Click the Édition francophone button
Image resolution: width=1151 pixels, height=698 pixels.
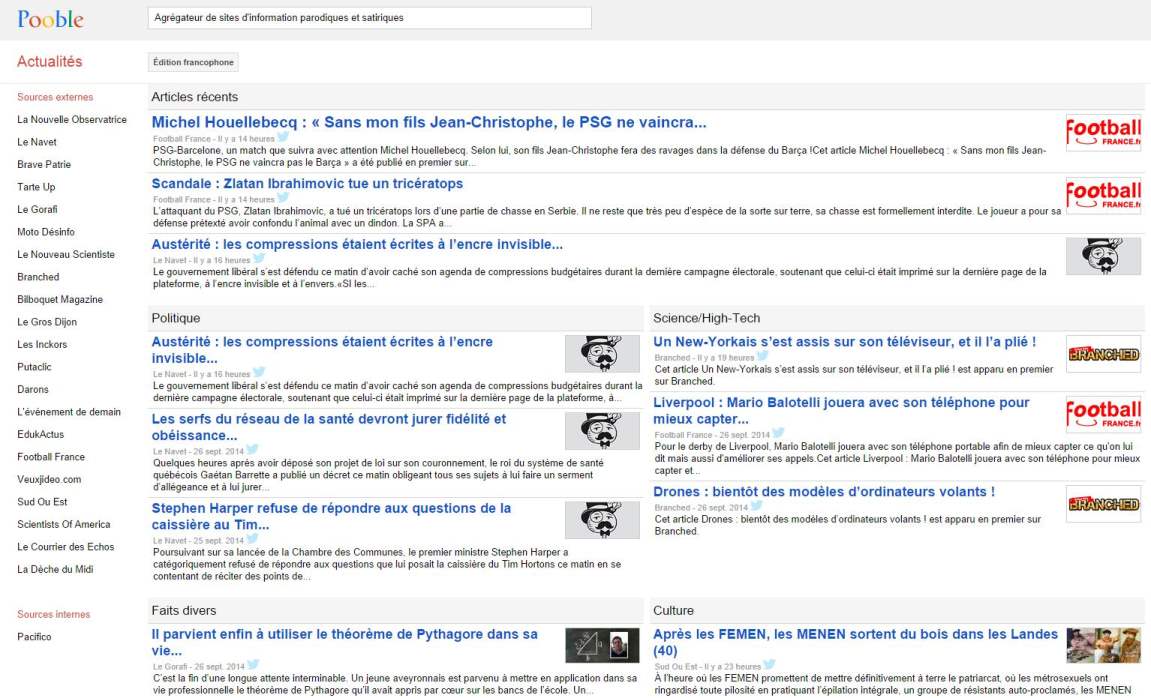193,62
